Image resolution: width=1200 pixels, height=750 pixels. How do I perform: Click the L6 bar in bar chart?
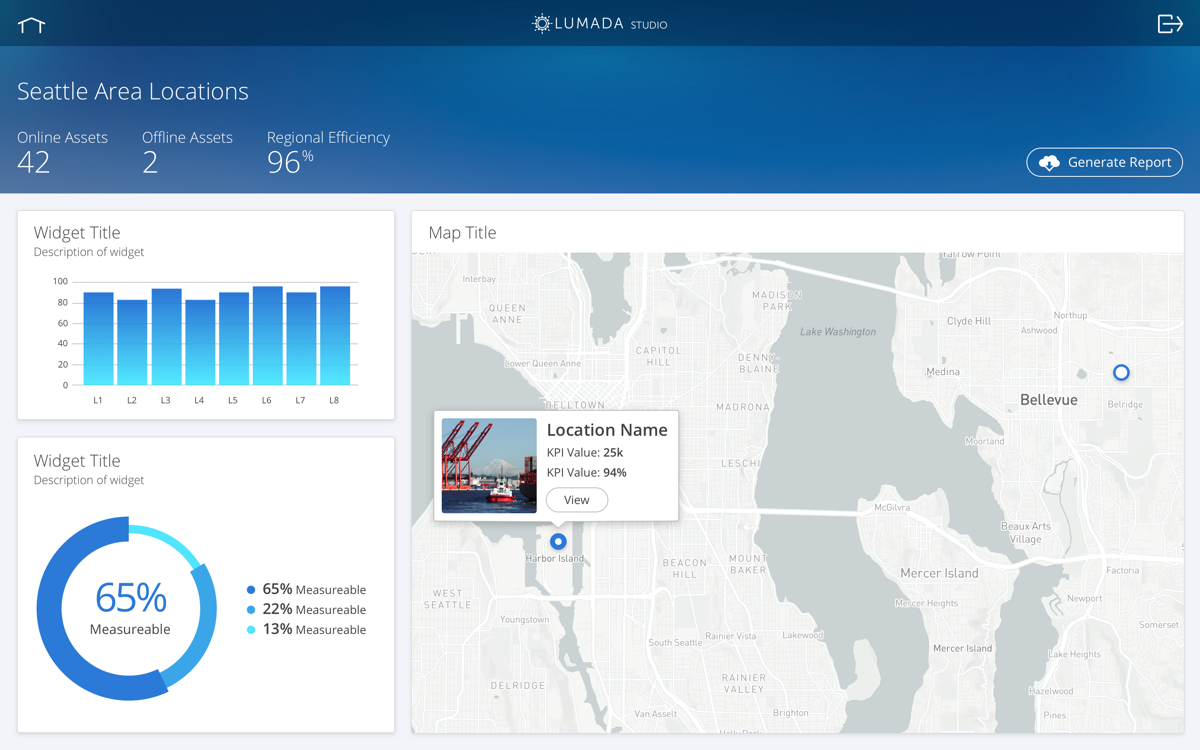[267, 335]
